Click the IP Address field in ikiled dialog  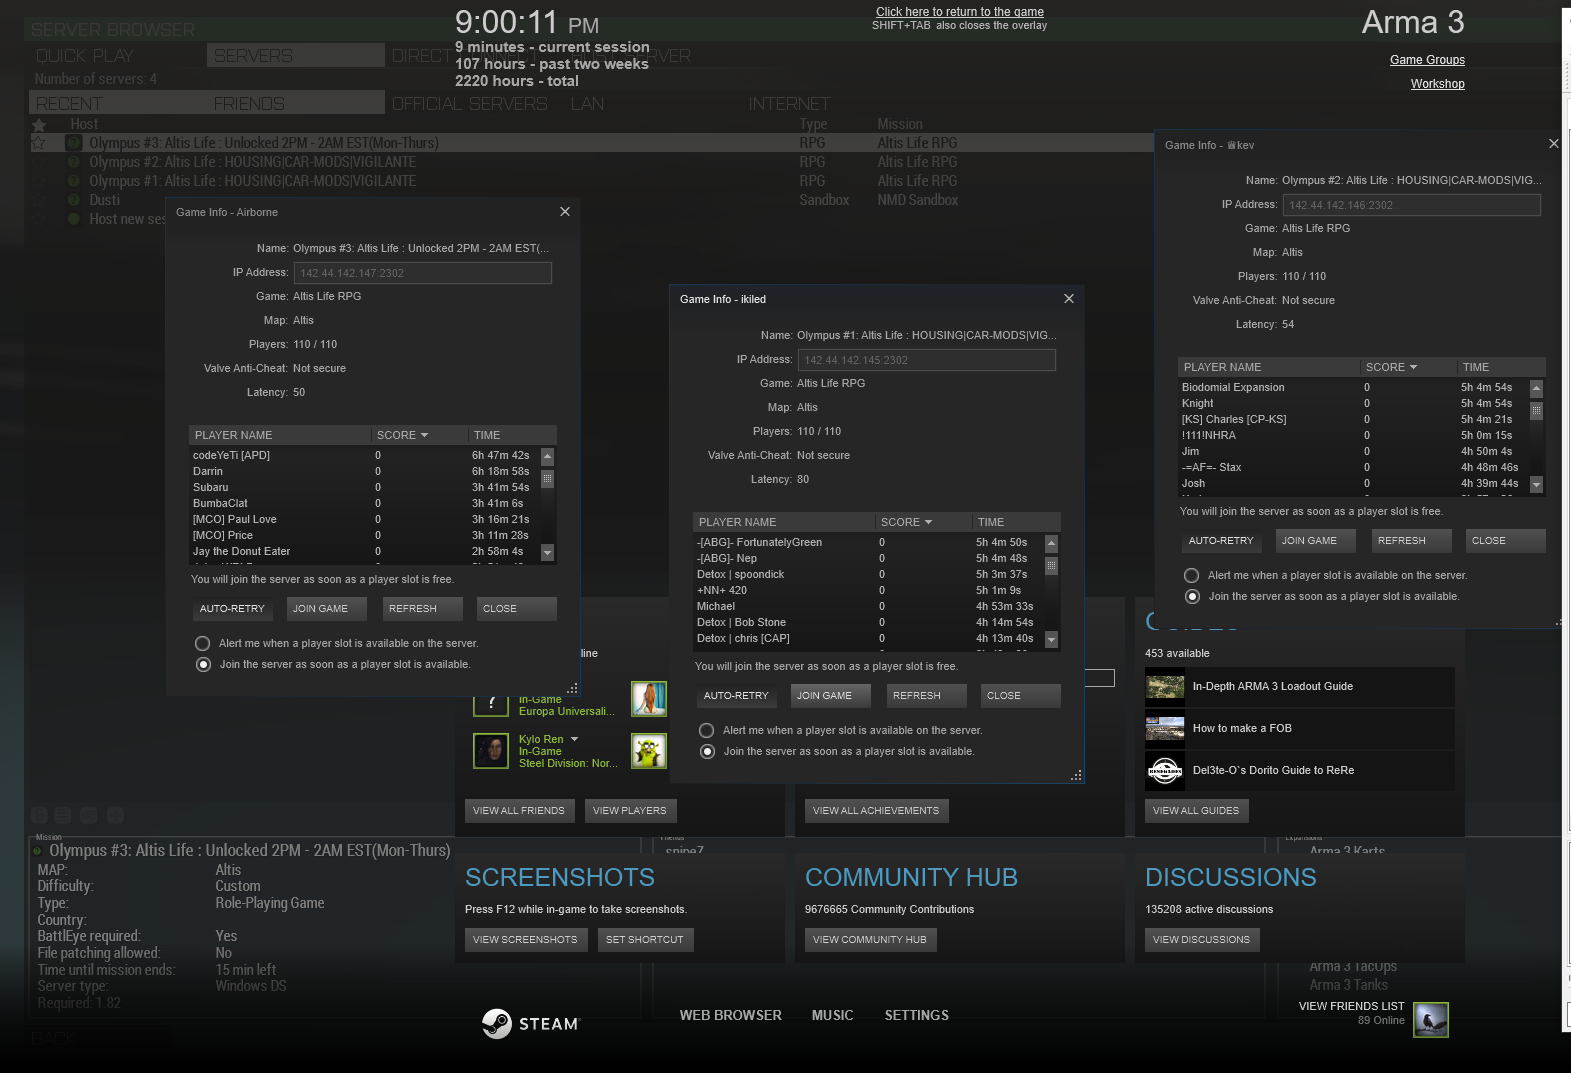point(927,359)
